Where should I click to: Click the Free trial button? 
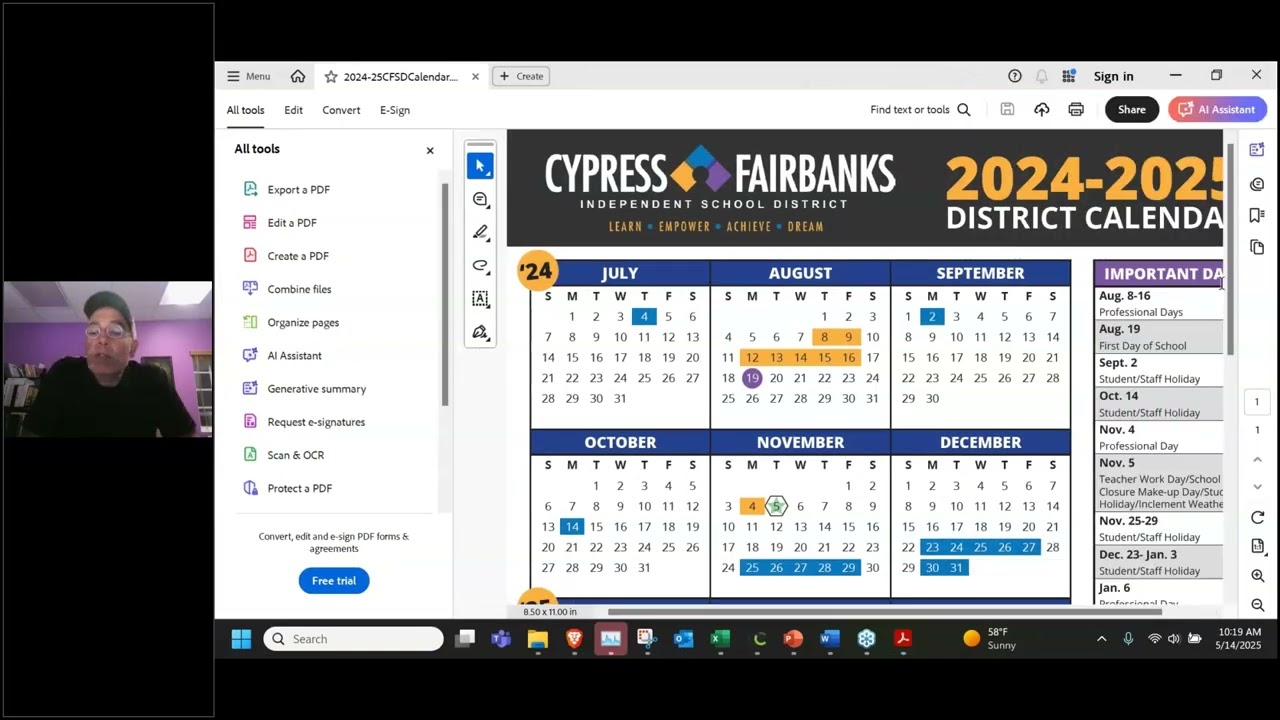(x=334, y=581)
